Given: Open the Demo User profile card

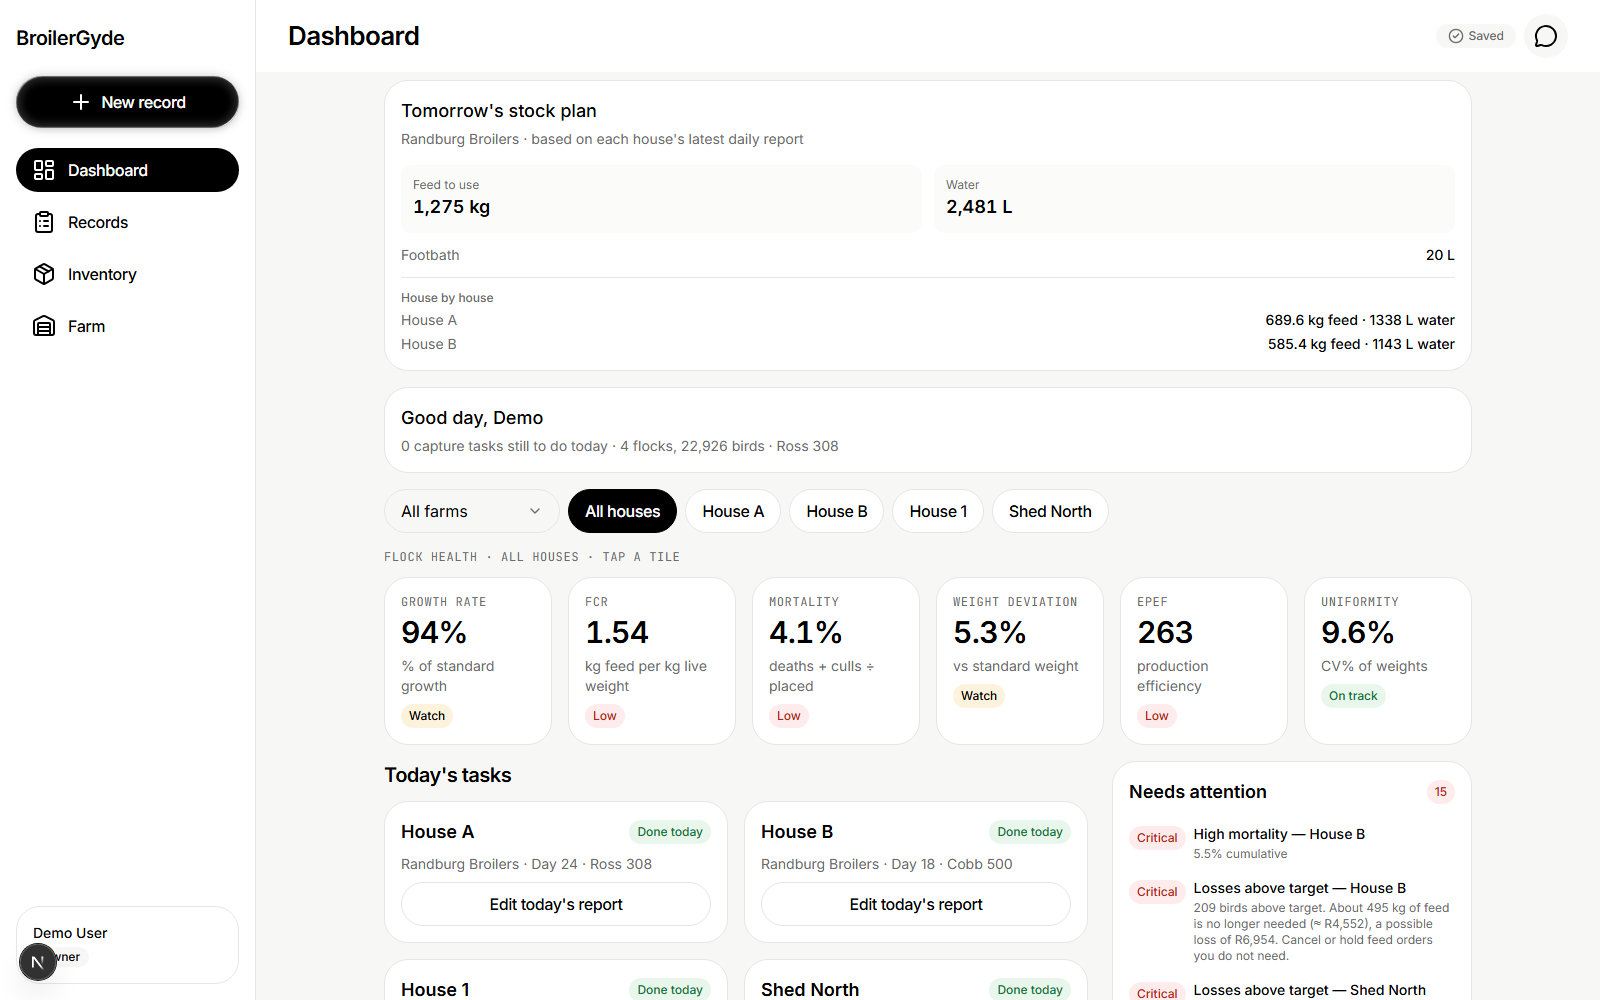Looking at the screenshot, I should (x=127, y=945).
